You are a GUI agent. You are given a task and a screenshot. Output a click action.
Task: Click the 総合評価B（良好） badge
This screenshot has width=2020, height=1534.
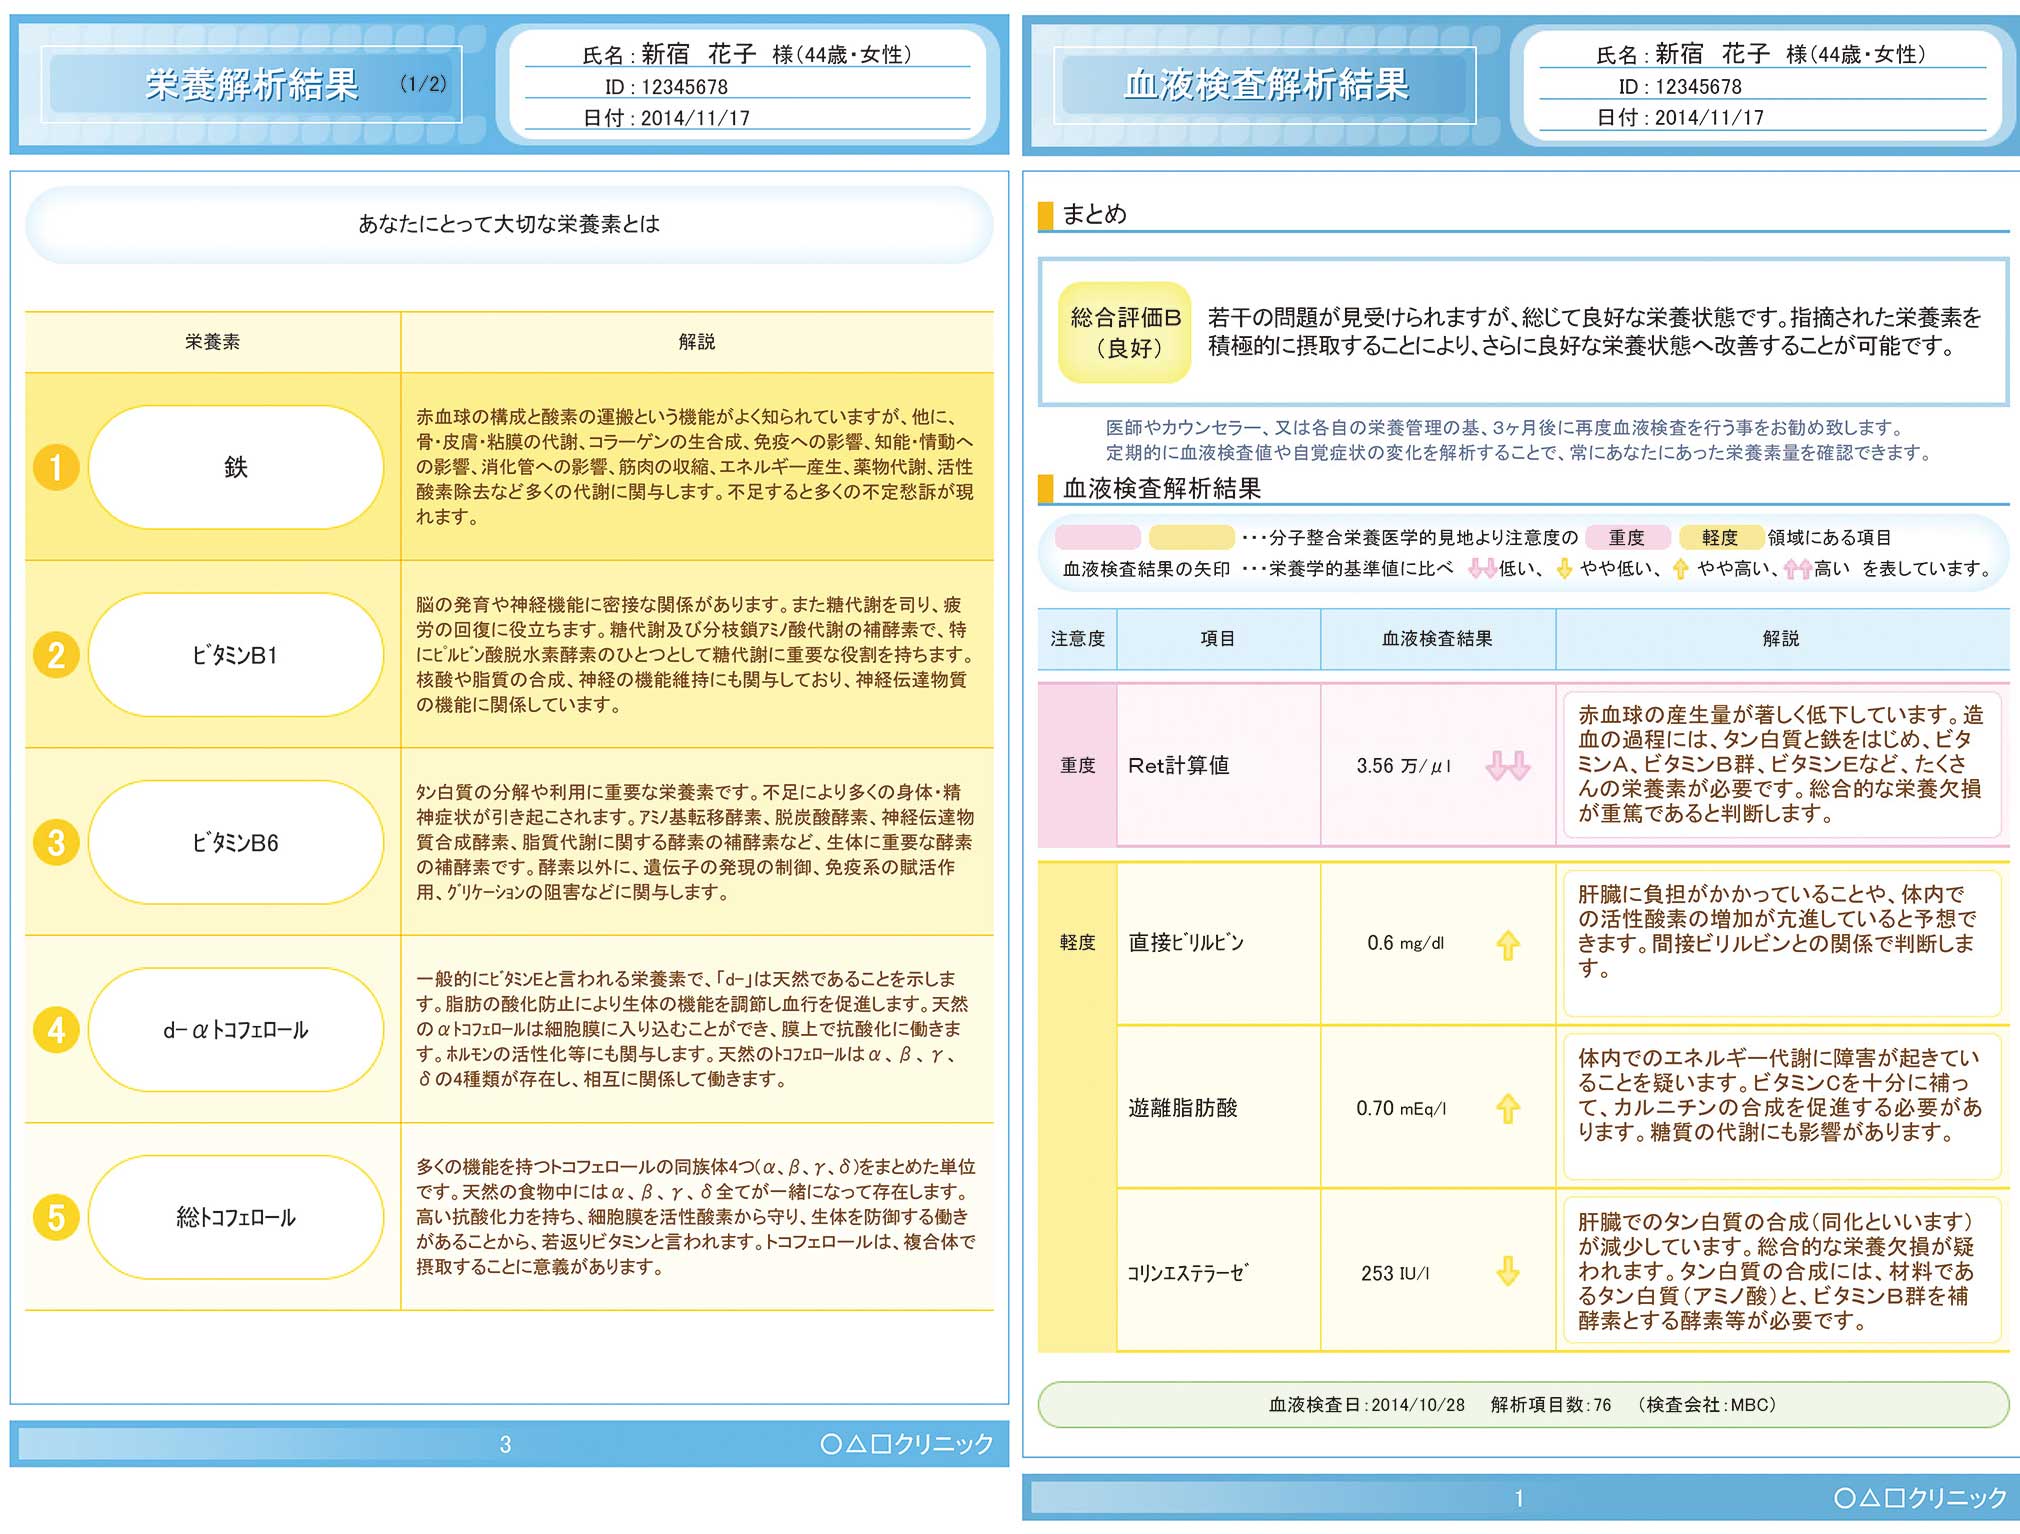(x=1125, y=333)
